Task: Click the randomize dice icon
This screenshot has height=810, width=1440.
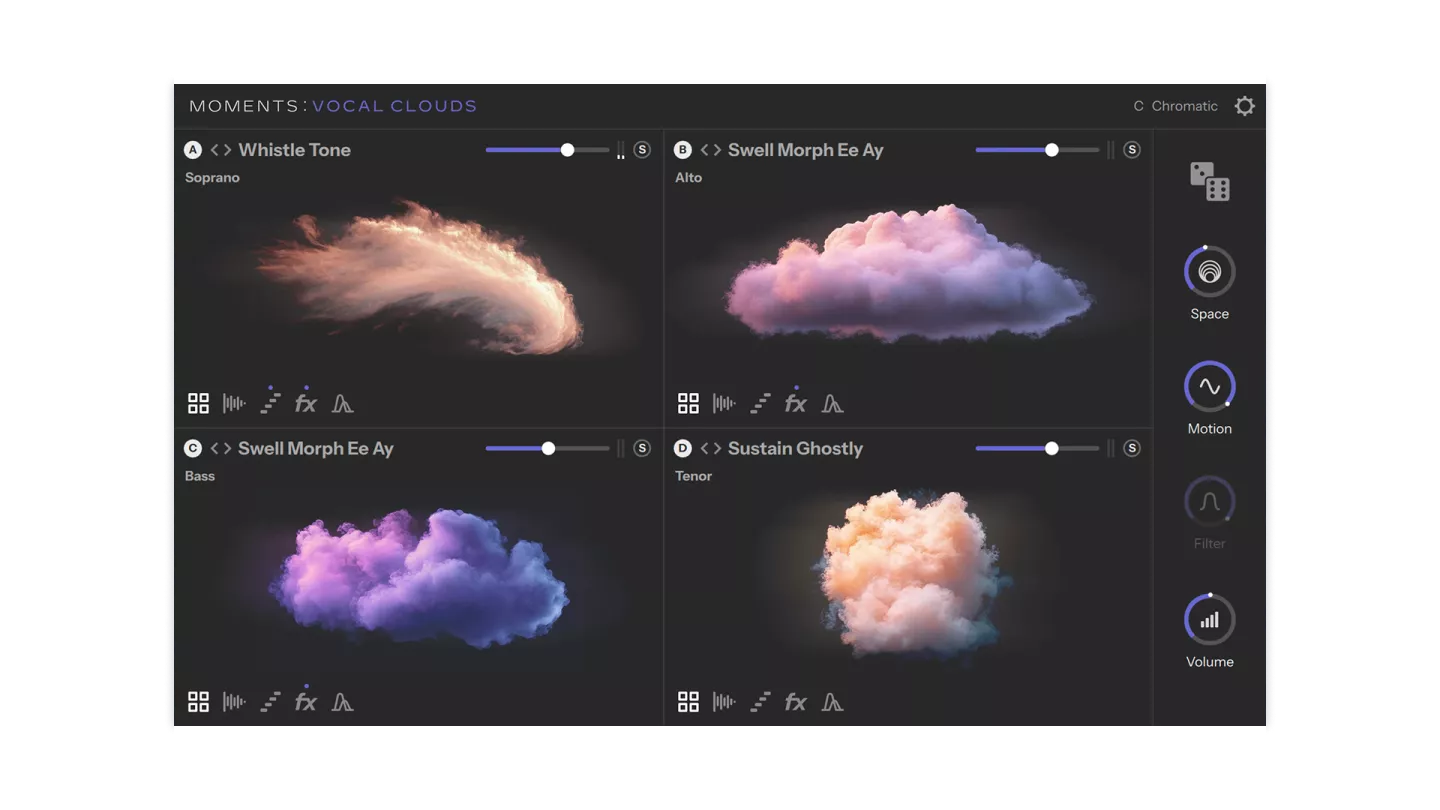Action: pos(1209,181)
